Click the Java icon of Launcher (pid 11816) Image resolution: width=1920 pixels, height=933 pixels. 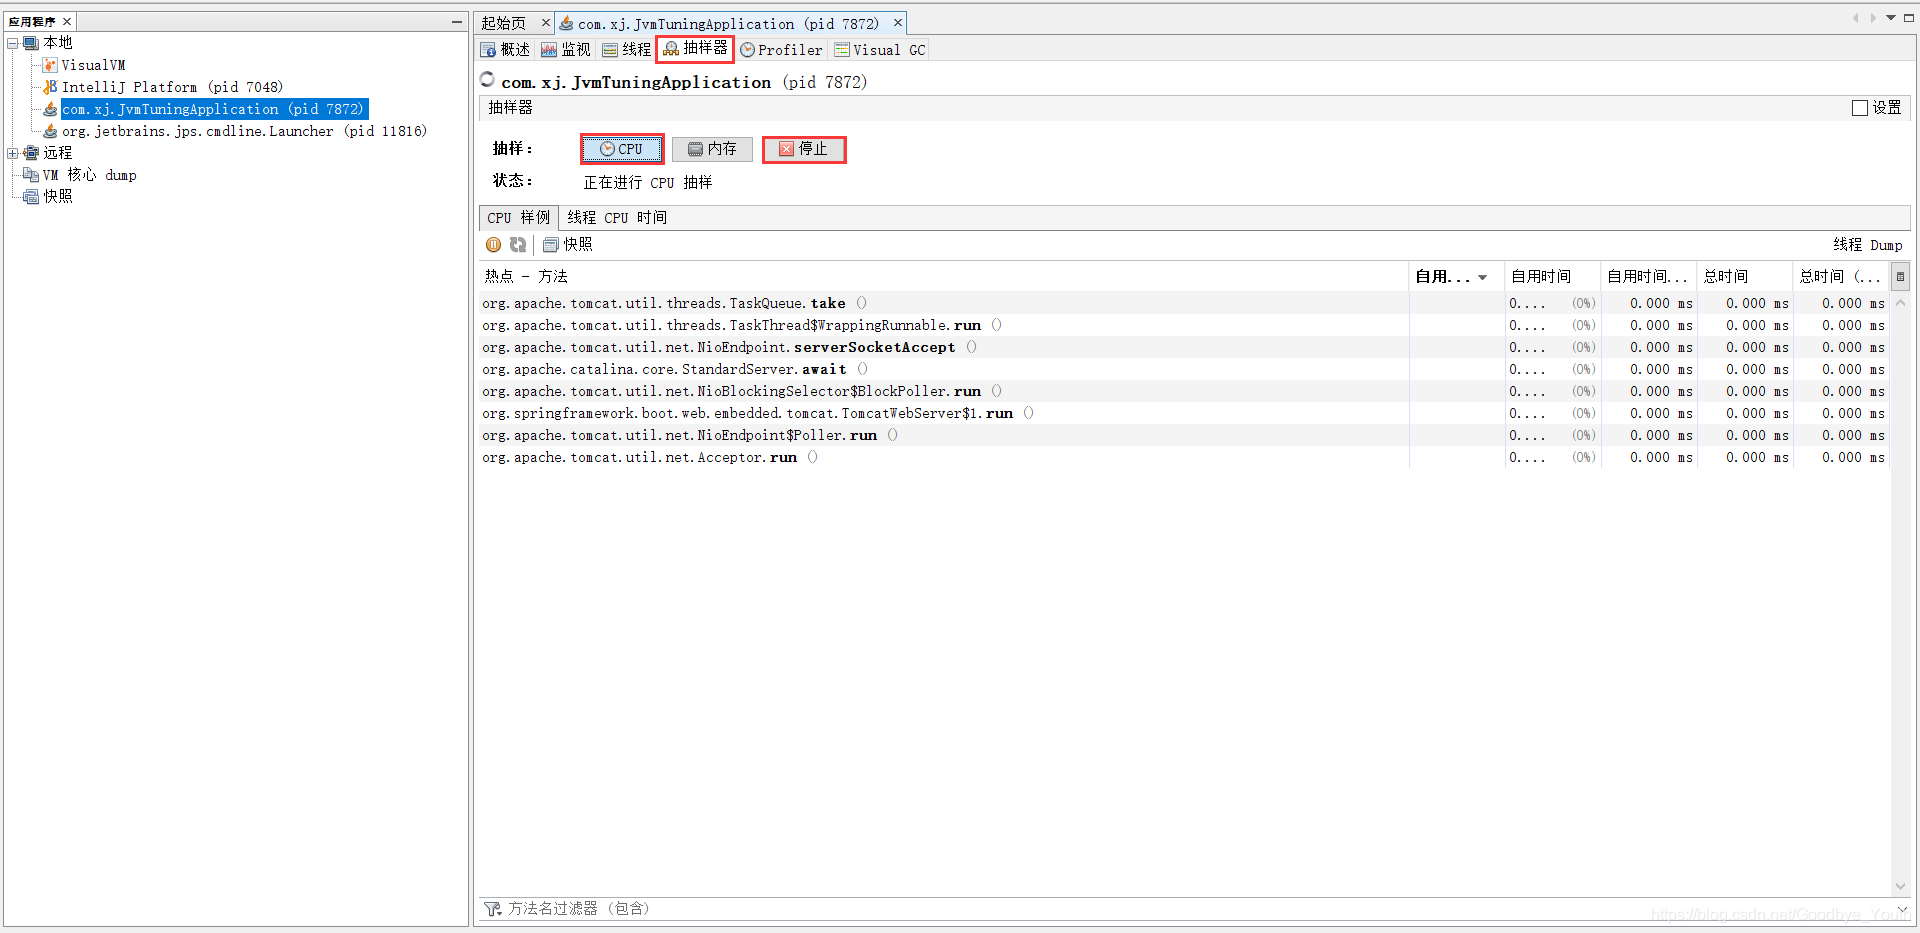point(50,131)
